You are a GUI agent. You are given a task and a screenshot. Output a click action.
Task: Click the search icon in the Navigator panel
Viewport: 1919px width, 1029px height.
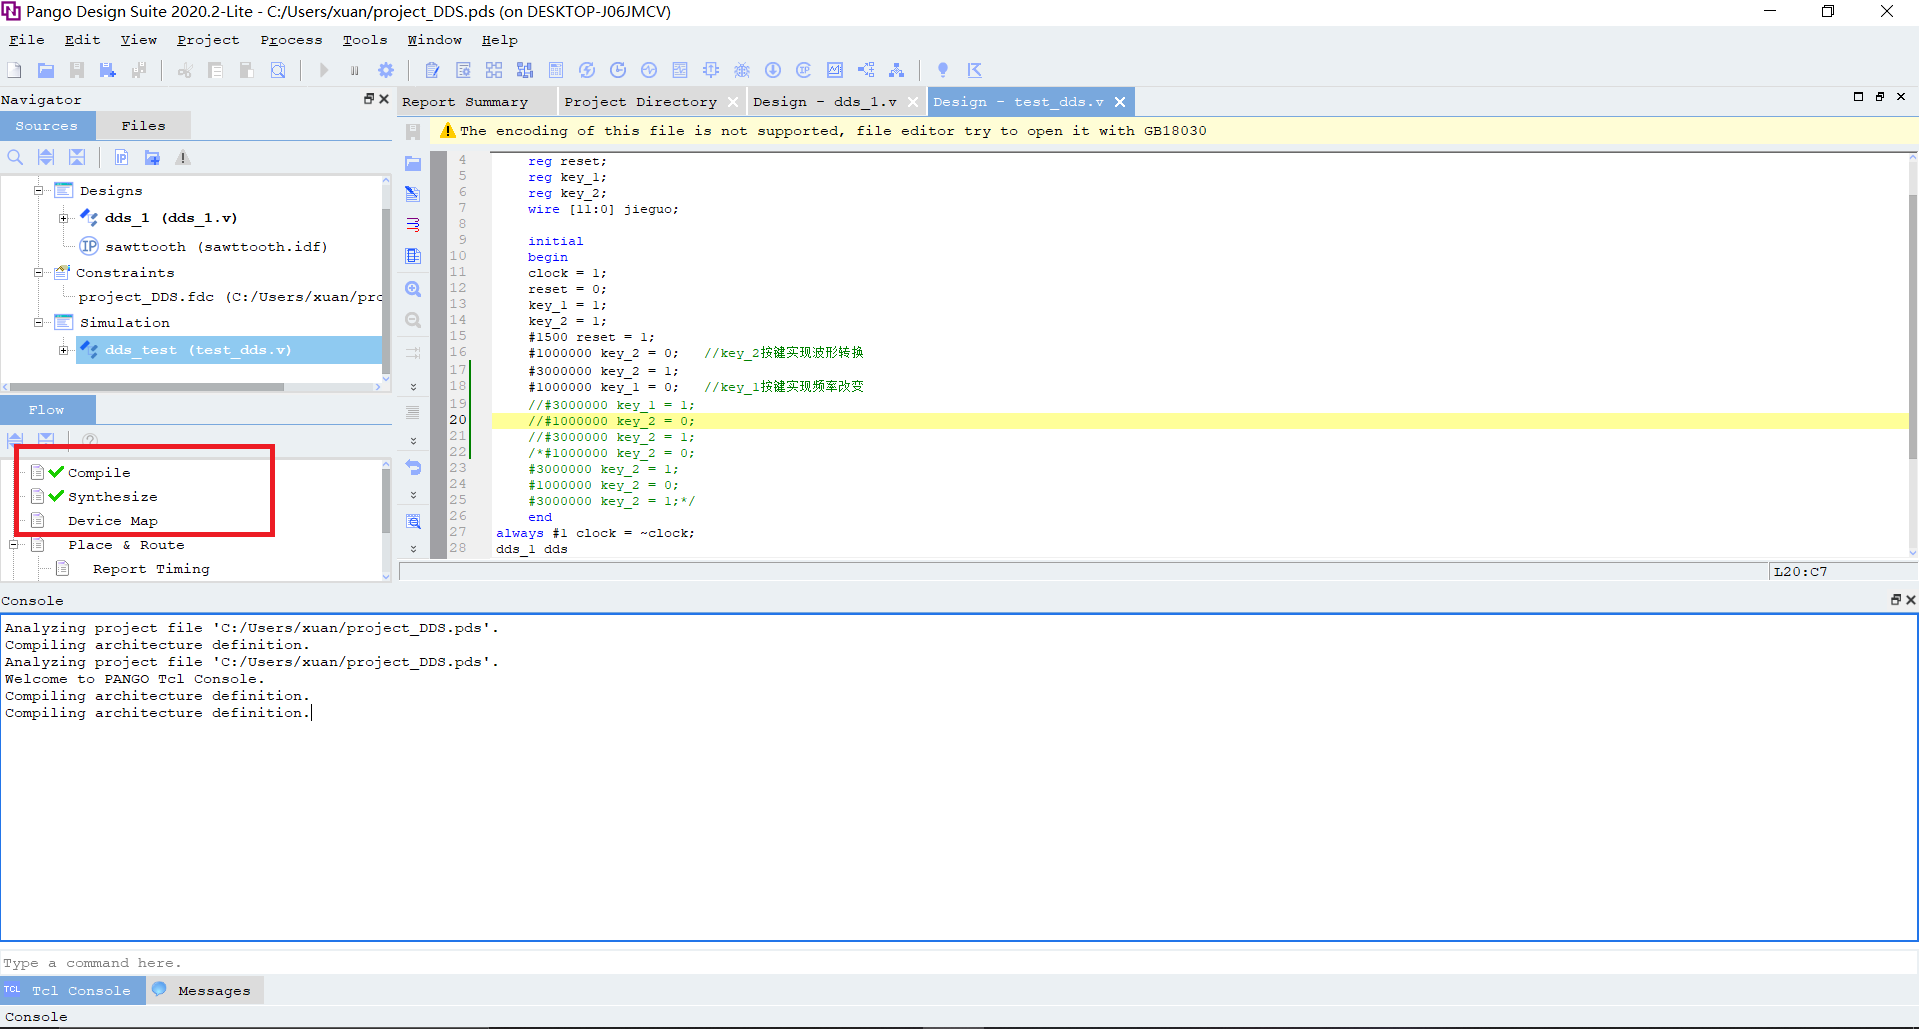pos(15,157)
